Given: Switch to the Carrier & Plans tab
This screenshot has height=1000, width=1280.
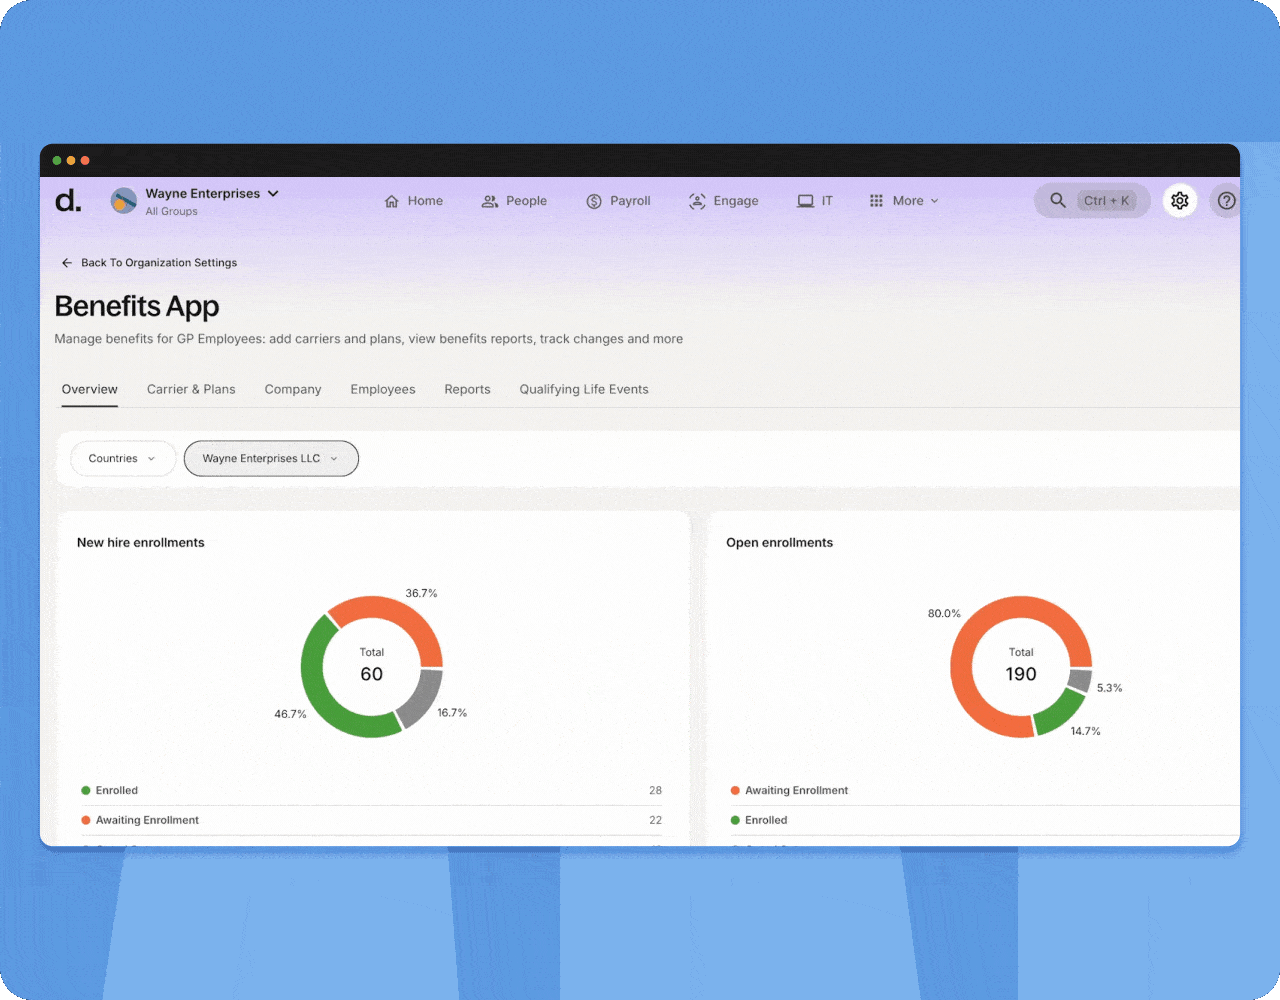Looking at the screenshot, I should (191, 389).
